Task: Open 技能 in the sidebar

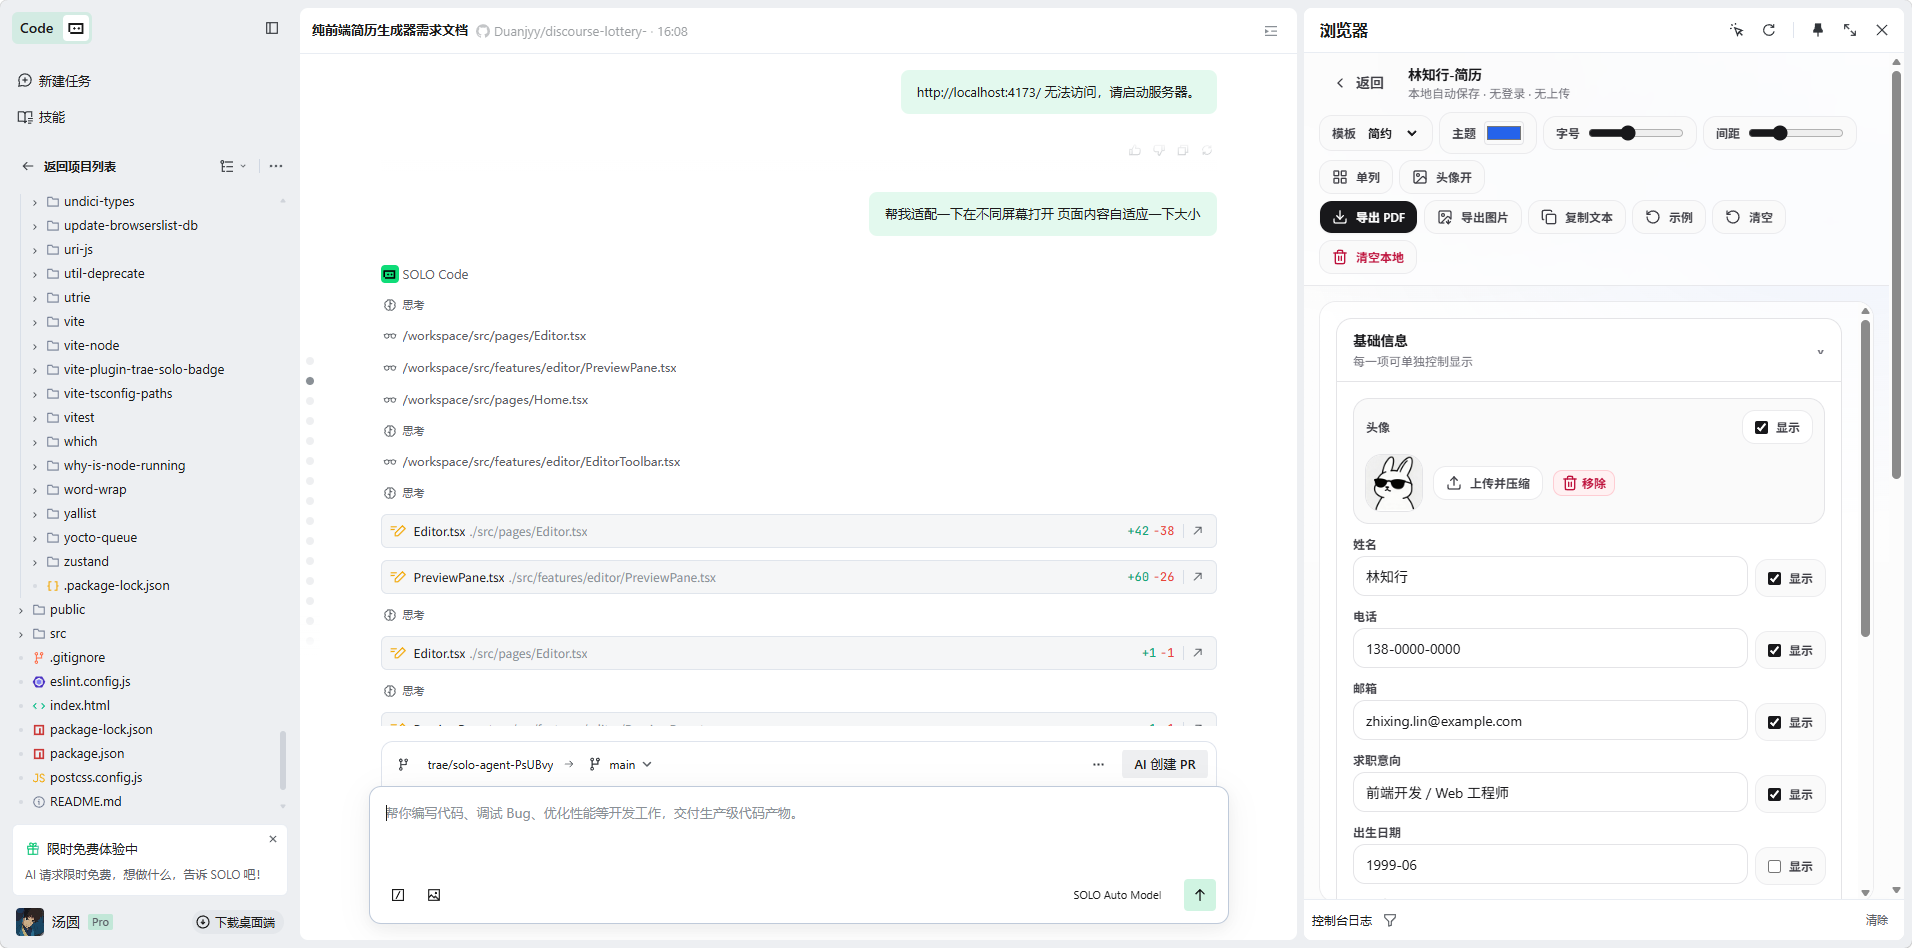Action: pos(51,117)
